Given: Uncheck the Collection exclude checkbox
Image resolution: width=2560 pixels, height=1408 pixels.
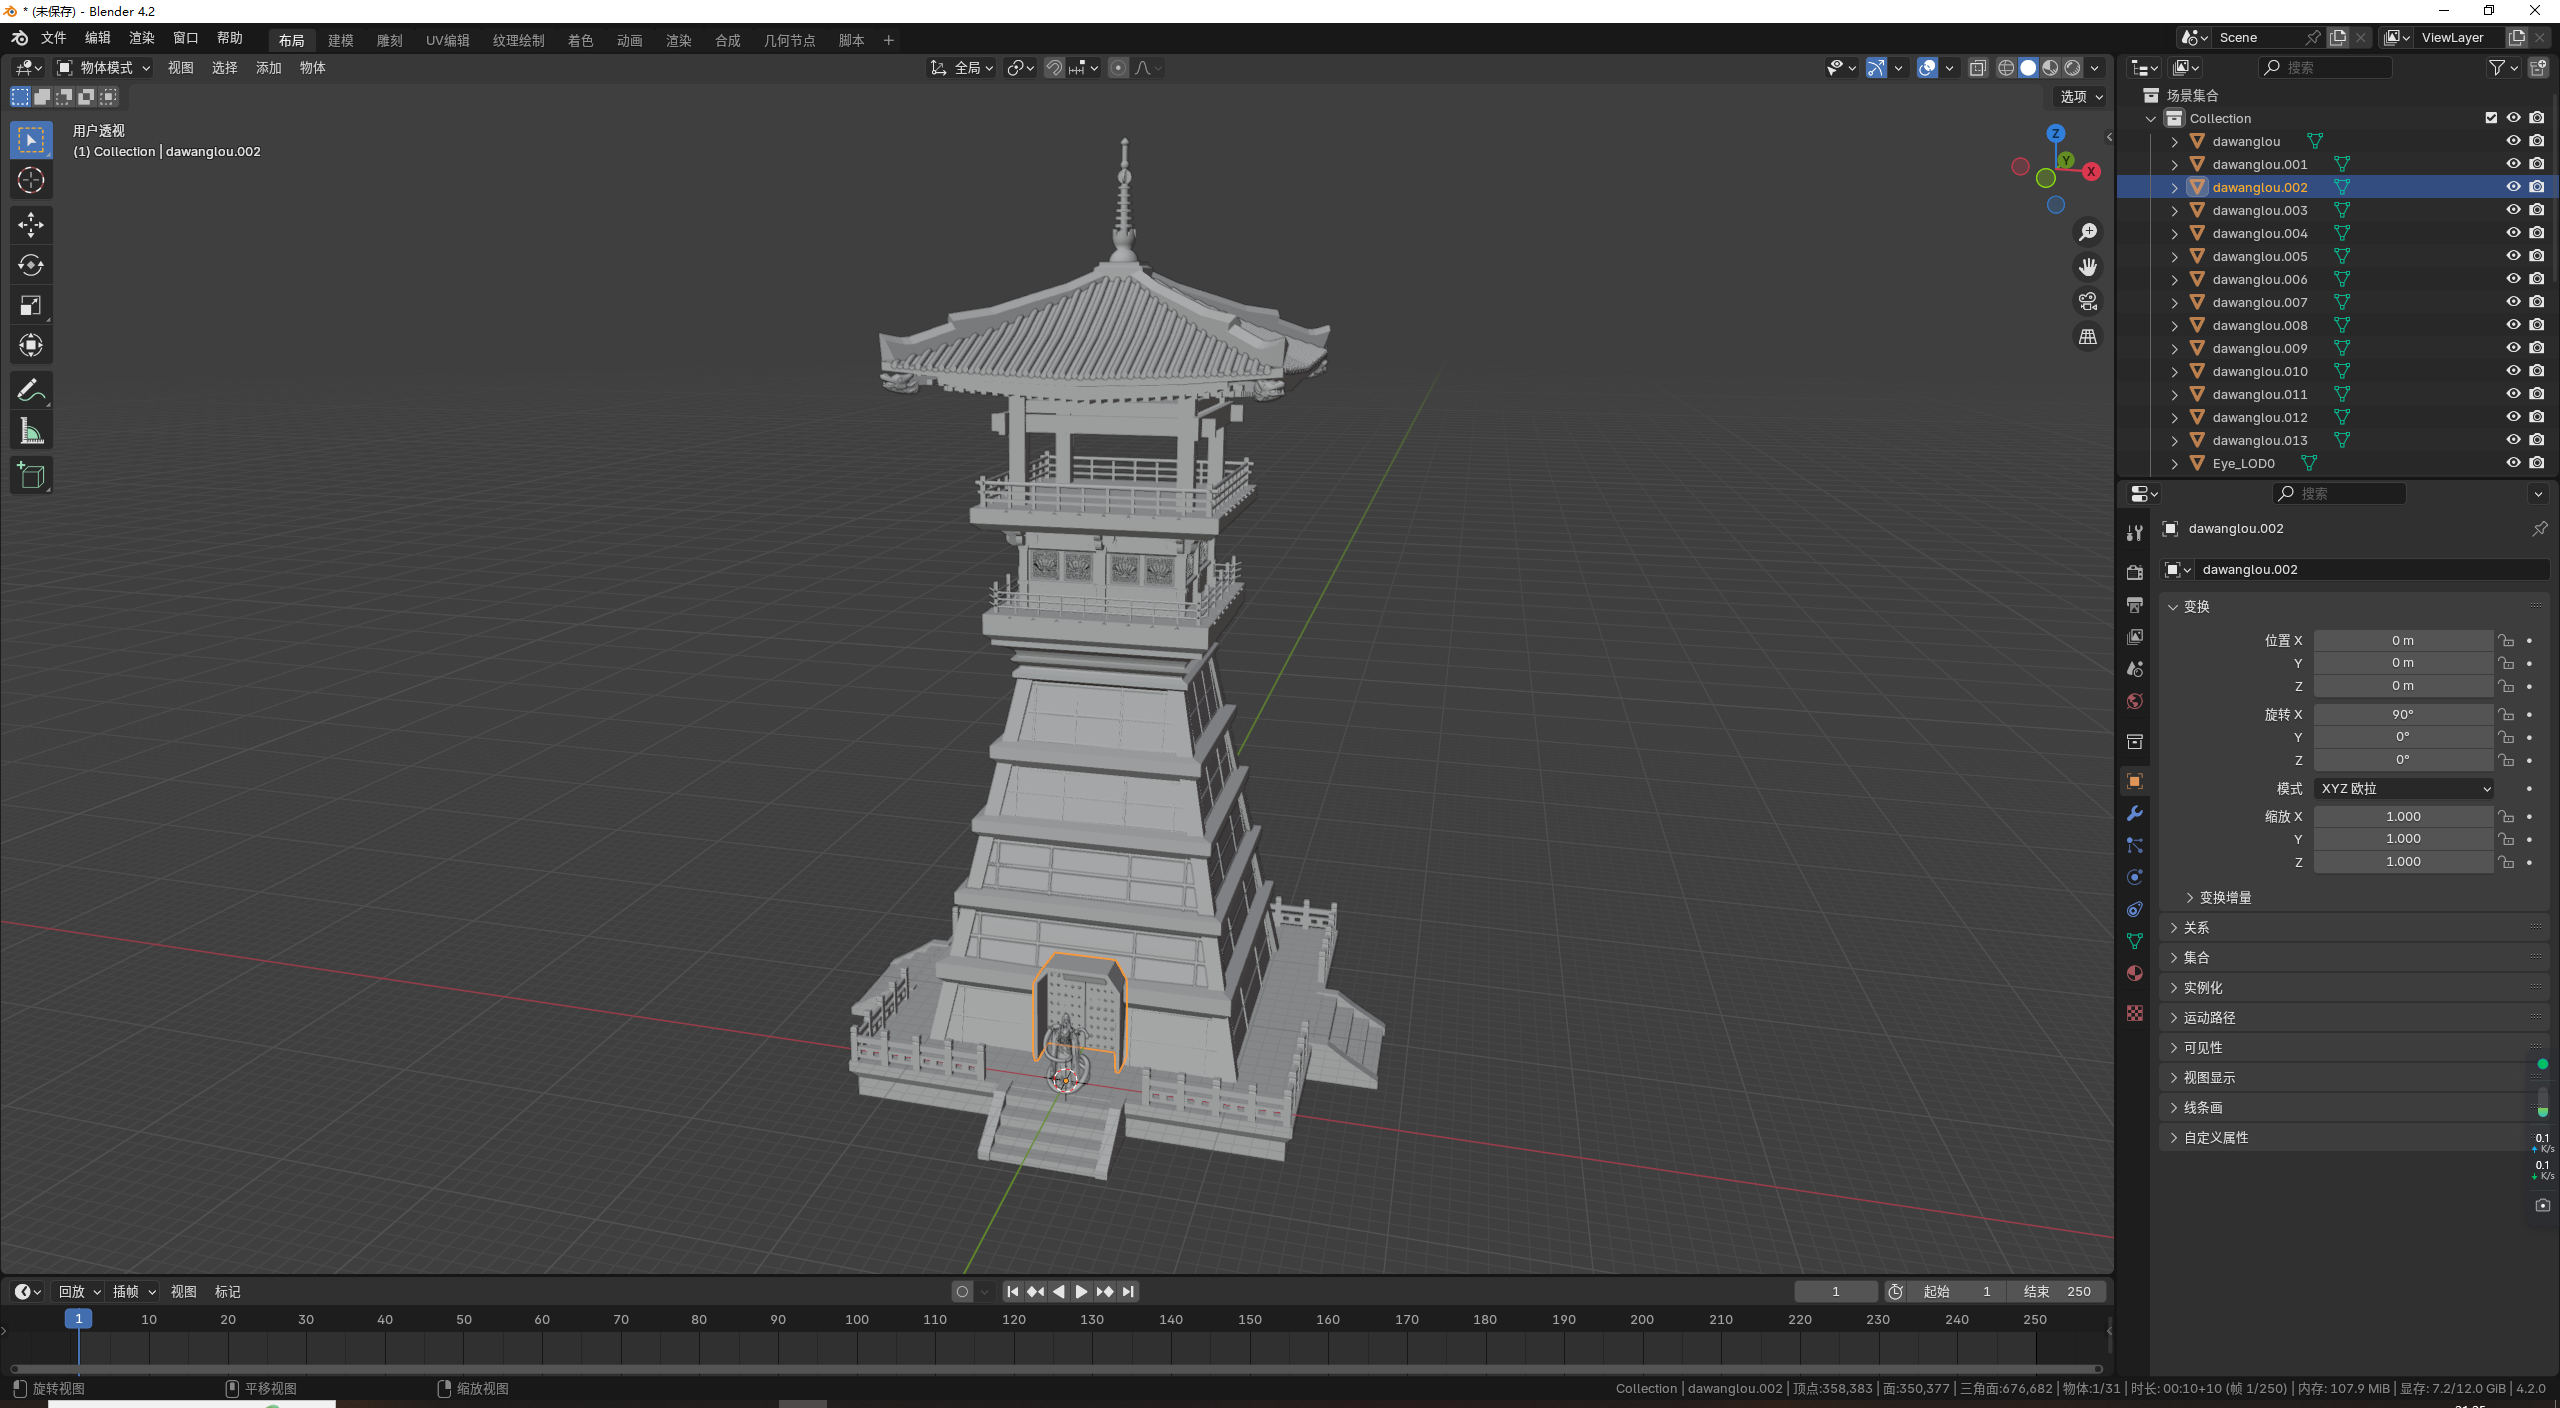Looking at the screenshot, I should (2491, 118).
